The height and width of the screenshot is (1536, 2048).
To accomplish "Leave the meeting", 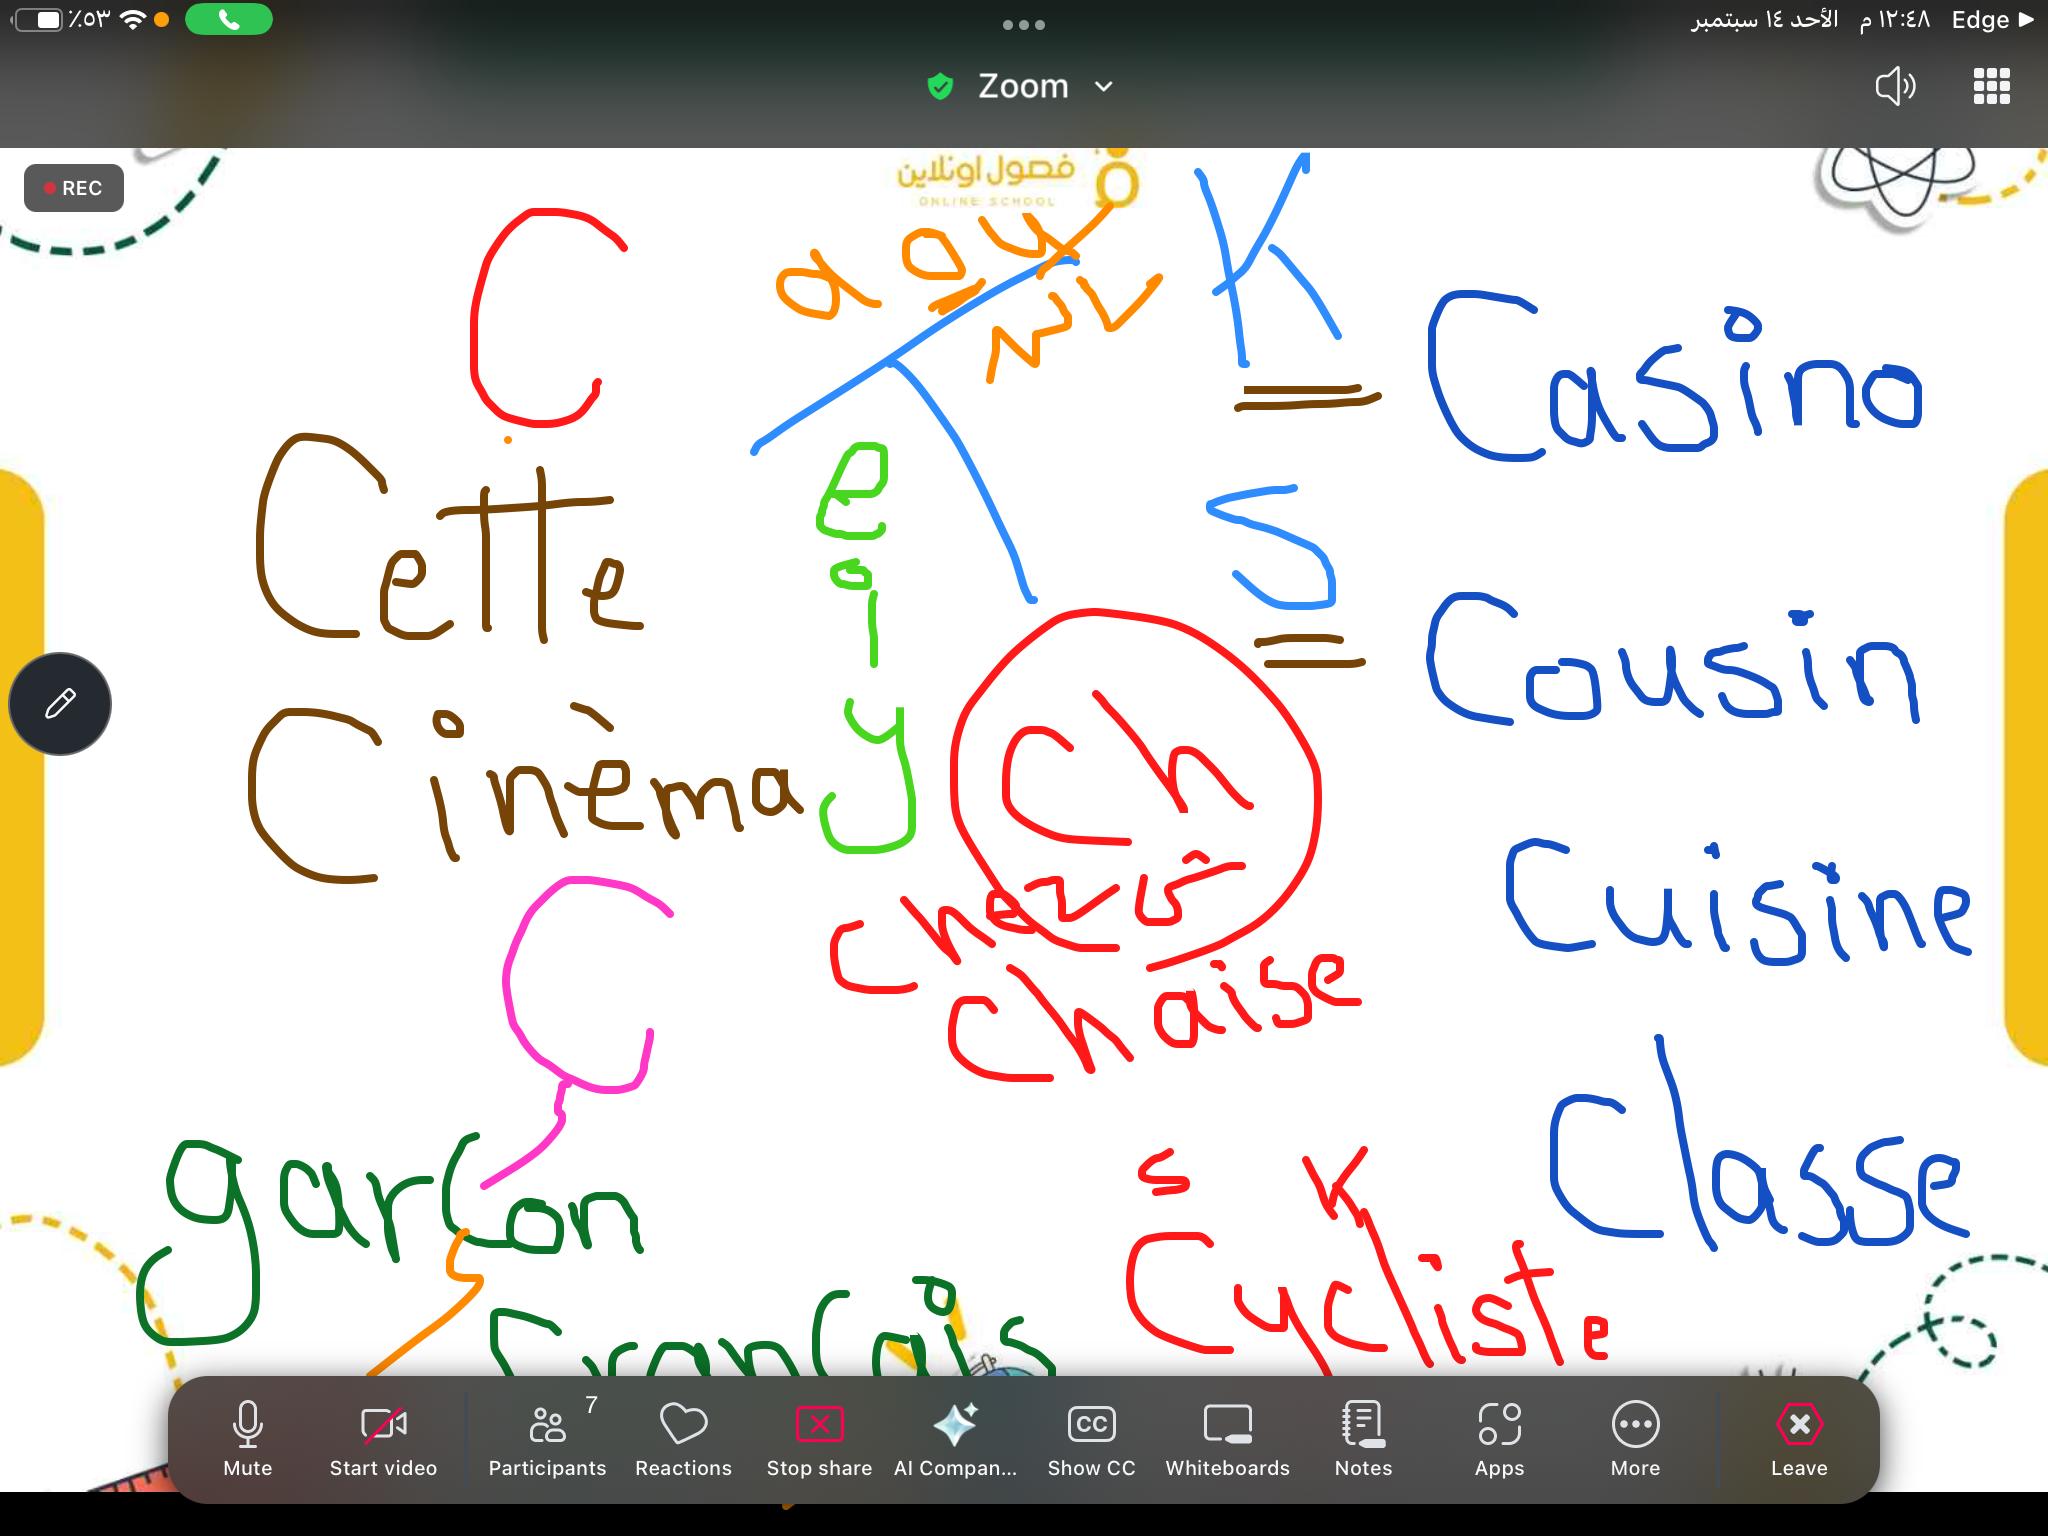I will (1799, 1438).
